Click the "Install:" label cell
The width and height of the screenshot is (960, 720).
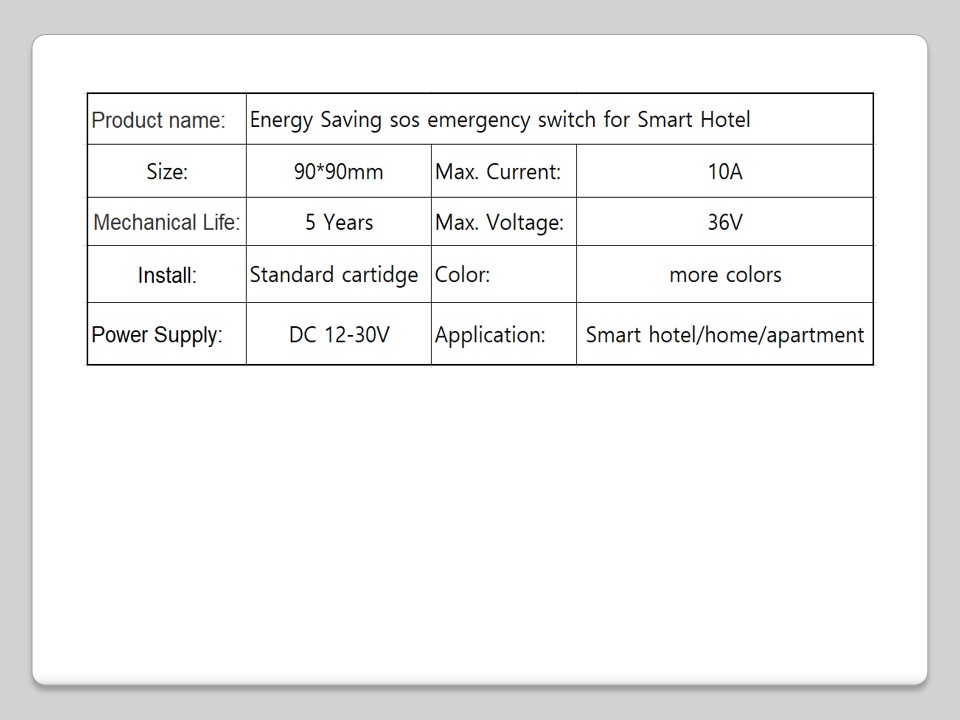pos(167,276)
